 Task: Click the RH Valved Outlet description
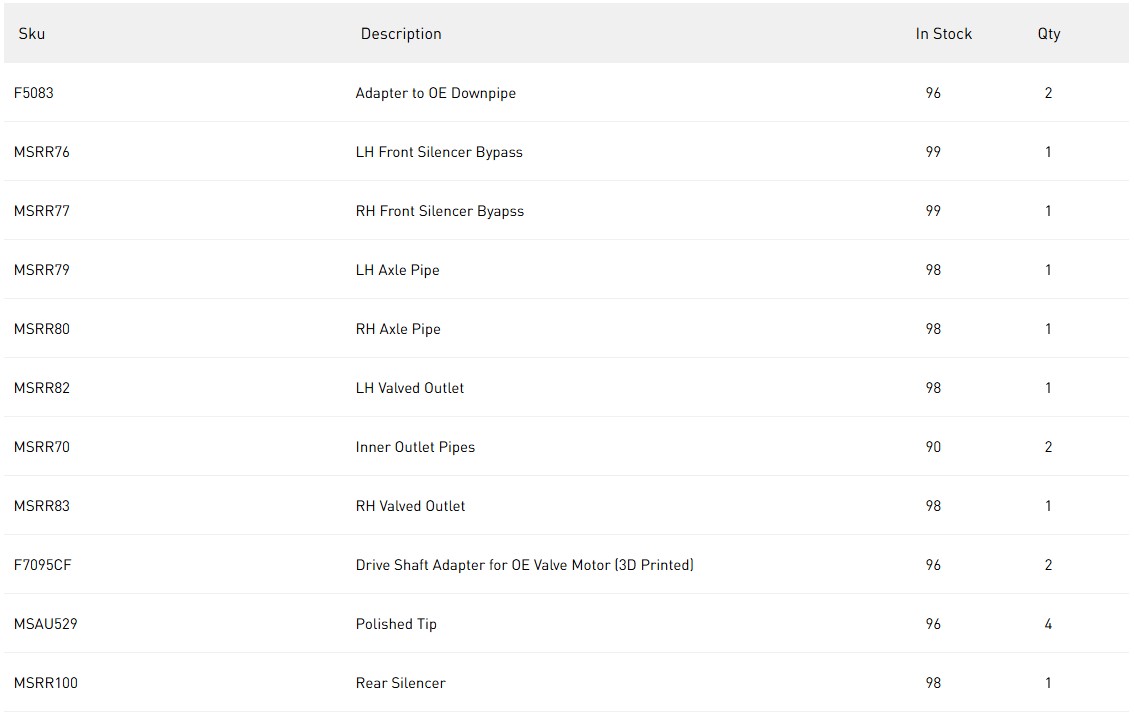point(411,506)
